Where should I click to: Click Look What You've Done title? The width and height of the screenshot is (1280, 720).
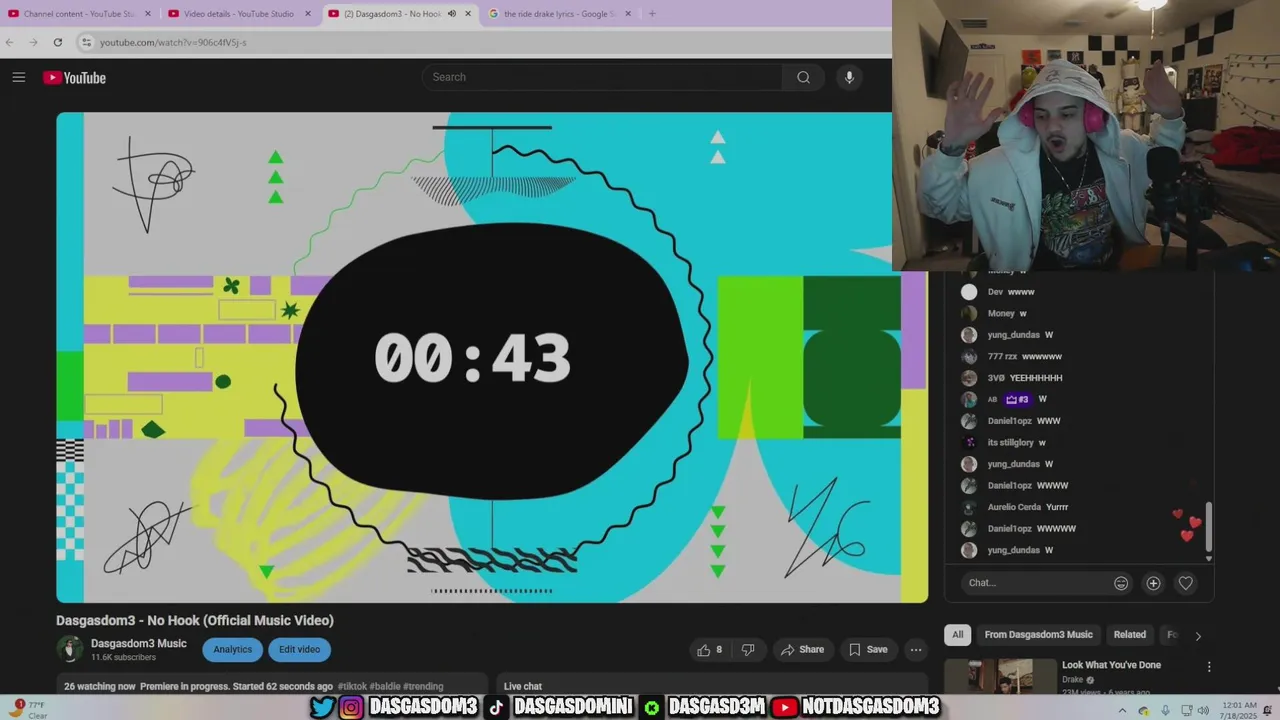pyautogui.click(x=1111, y=665)
